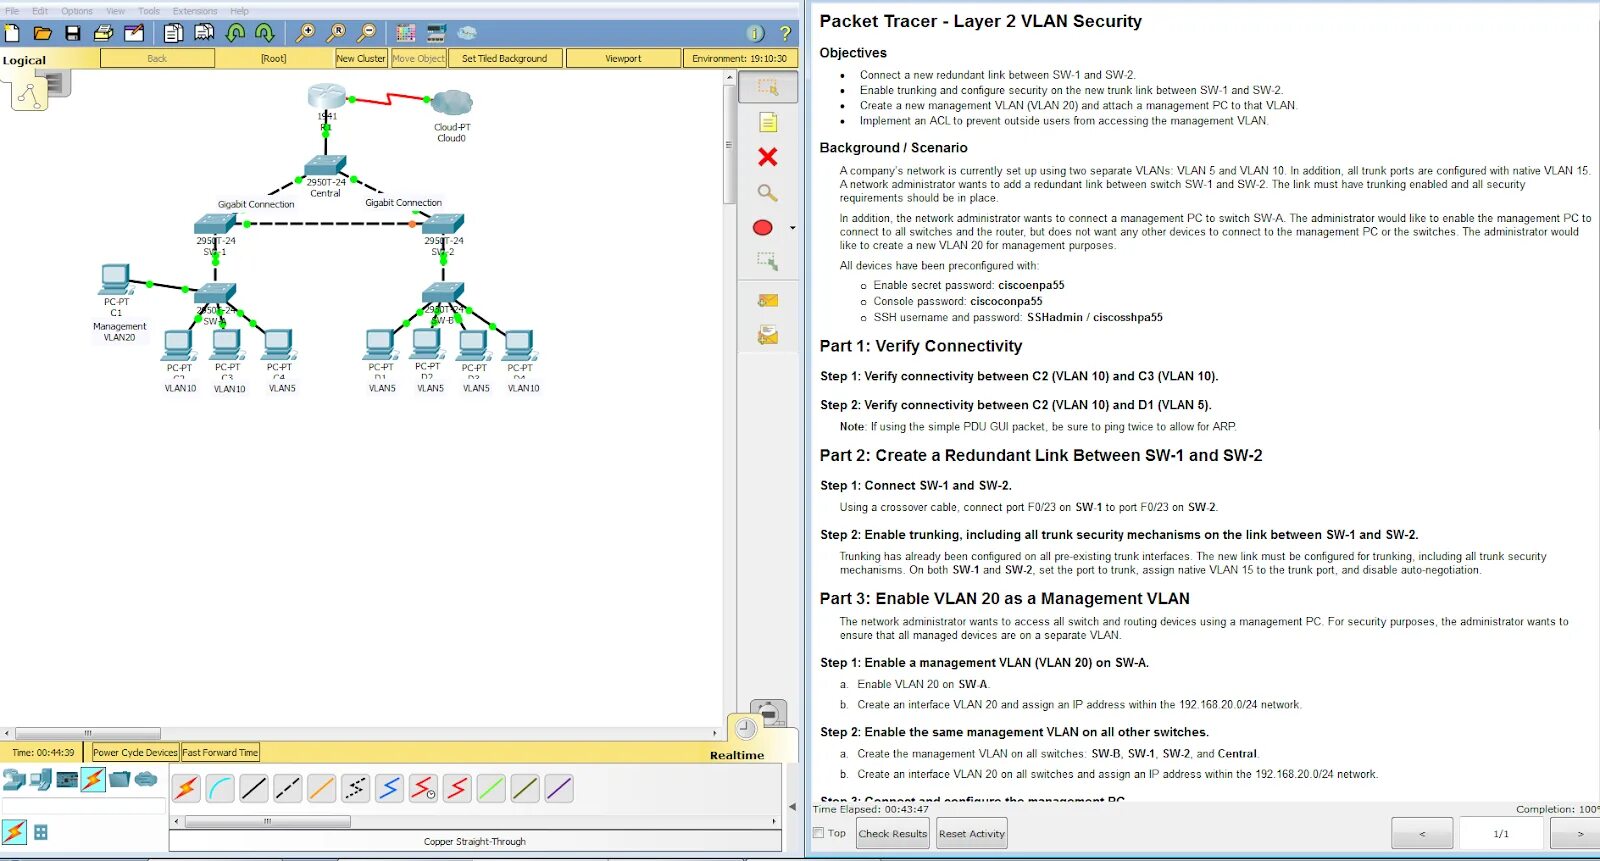Open the Options menu
The width and height of the screenshot is (1600, 861).
click(77, 11)
